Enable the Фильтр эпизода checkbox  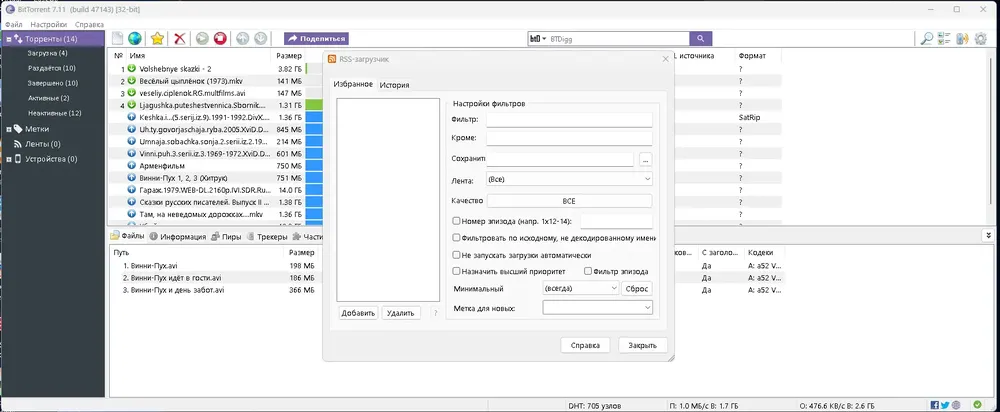tap(588, 271)
